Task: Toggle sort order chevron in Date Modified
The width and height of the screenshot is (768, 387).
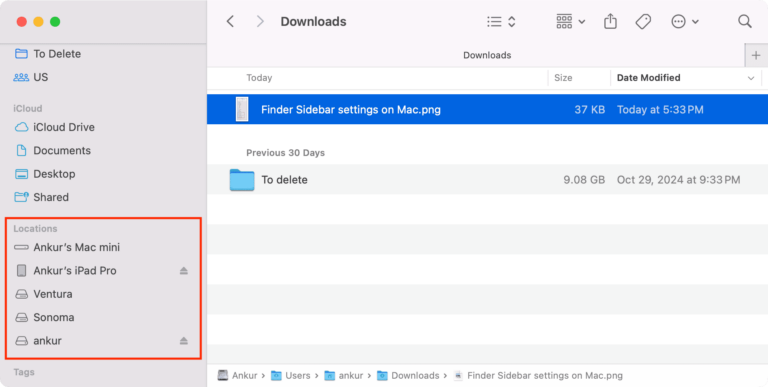Action: 751,78
